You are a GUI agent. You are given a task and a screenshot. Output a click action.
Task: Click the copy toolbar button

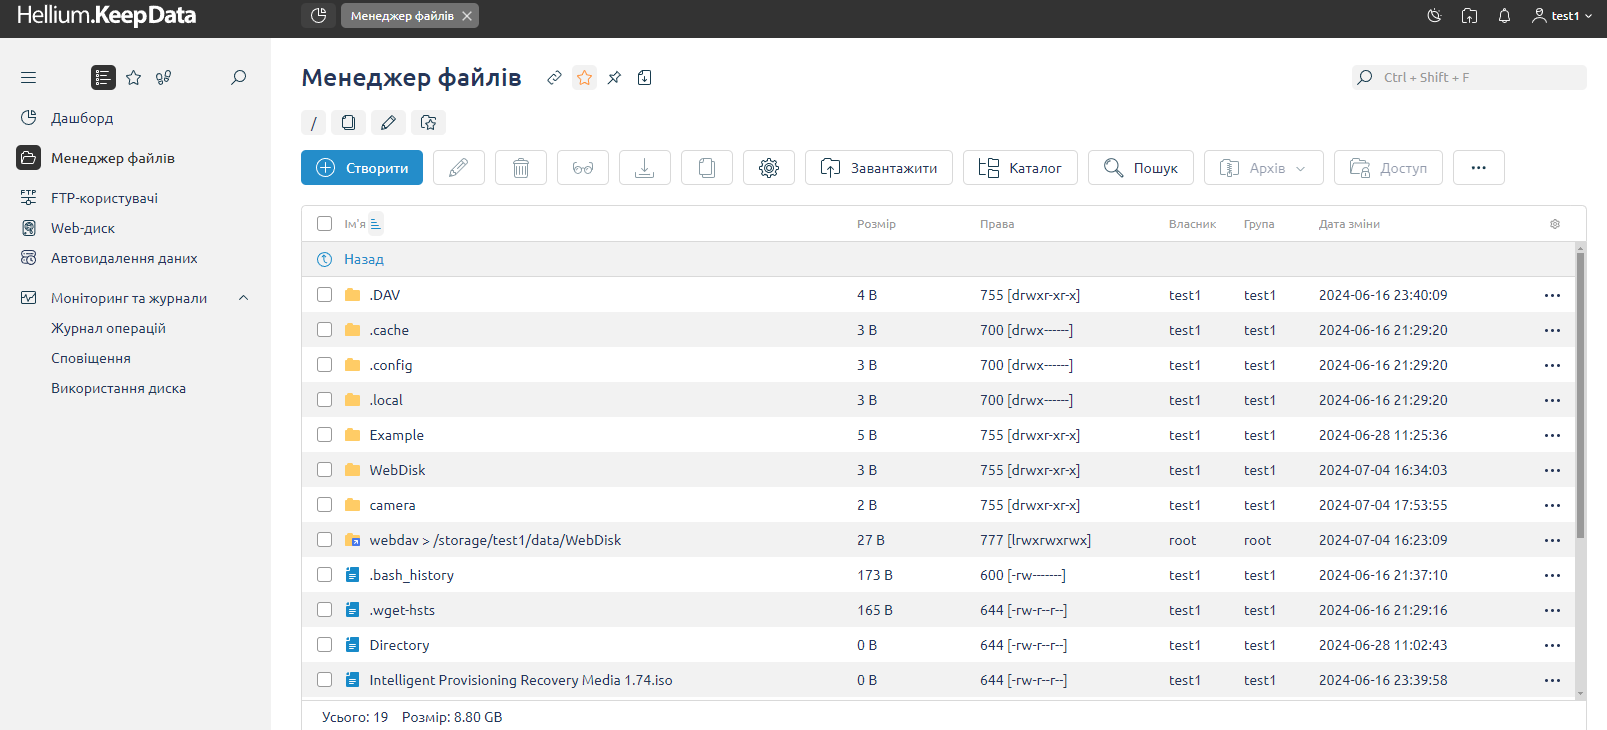pyautogui.click(x=707, y=168)
